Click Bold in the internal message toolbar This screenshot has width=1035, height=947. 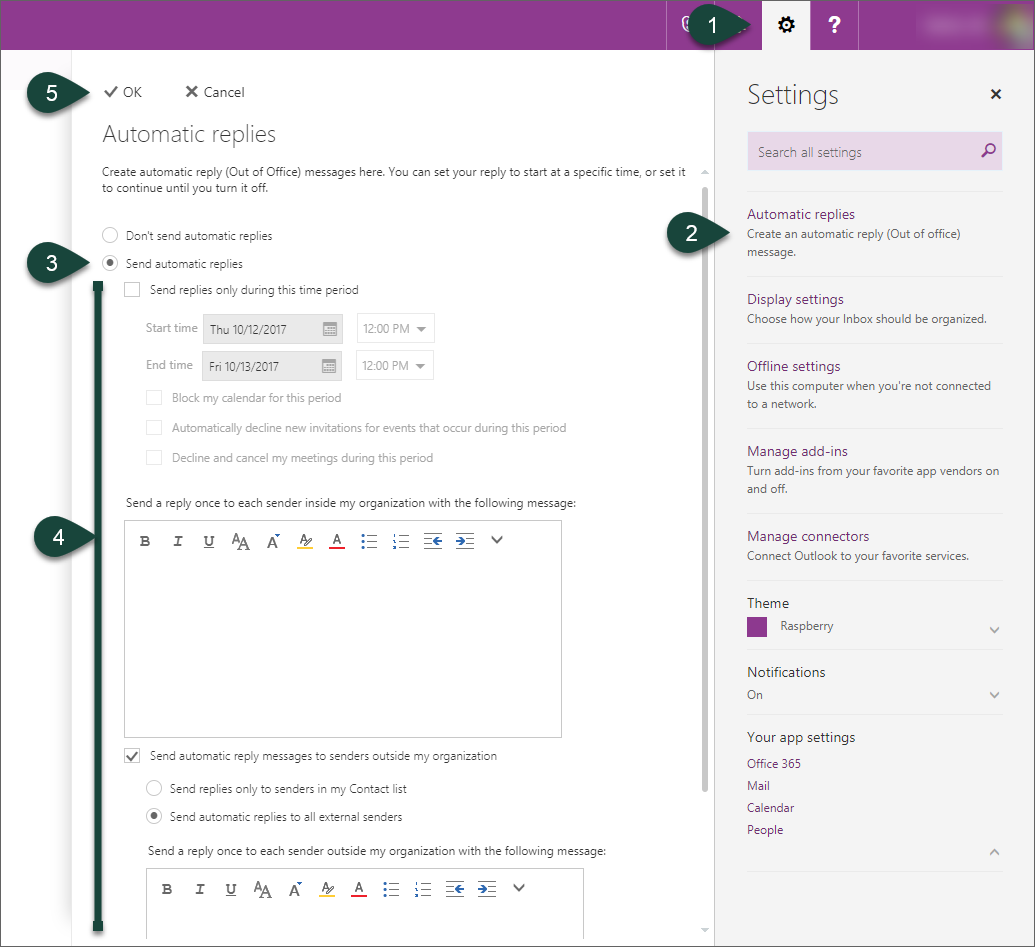[145, 541]
